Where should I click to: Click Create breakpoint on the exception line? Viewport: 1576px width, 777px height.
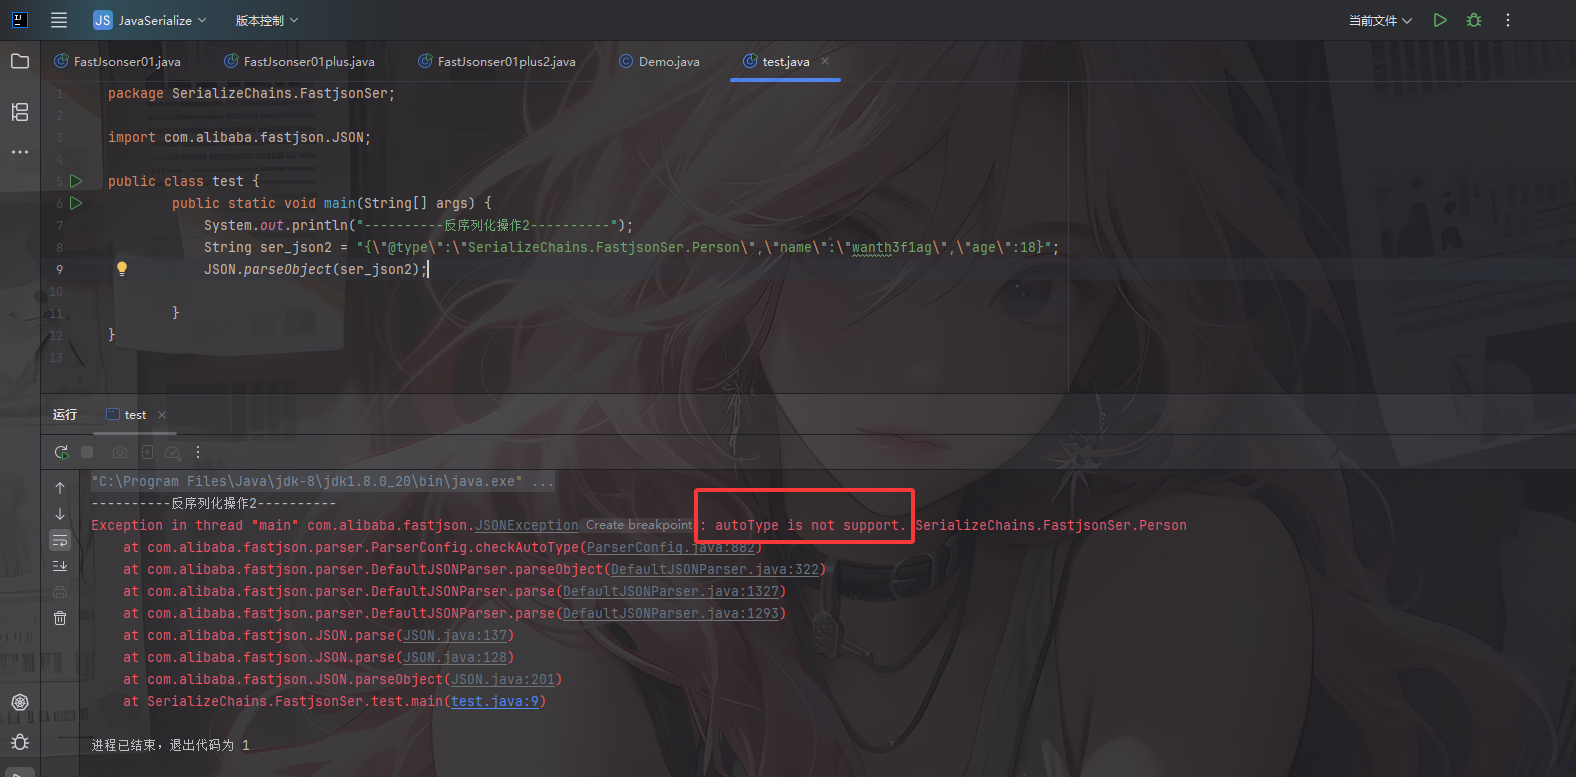tap(638, 525)
